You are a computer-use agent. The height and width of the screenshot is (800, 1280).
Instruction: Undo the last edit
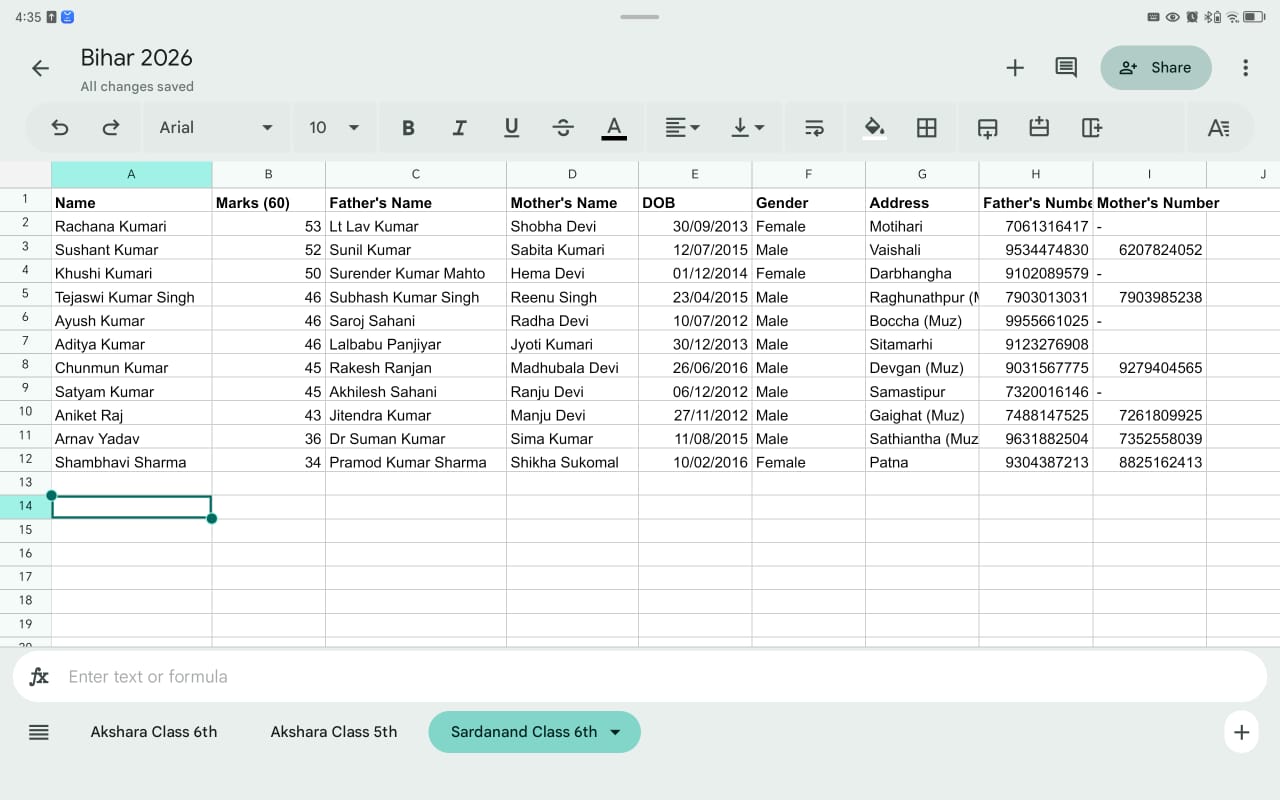pos(60,127)
